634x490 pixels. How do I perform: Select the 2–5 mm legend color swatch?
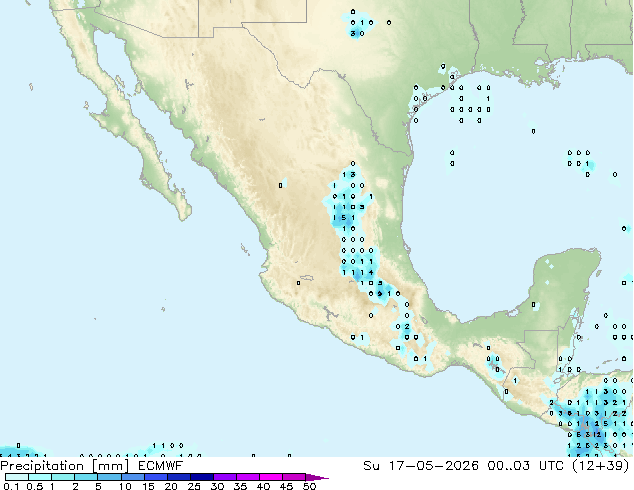86,477
